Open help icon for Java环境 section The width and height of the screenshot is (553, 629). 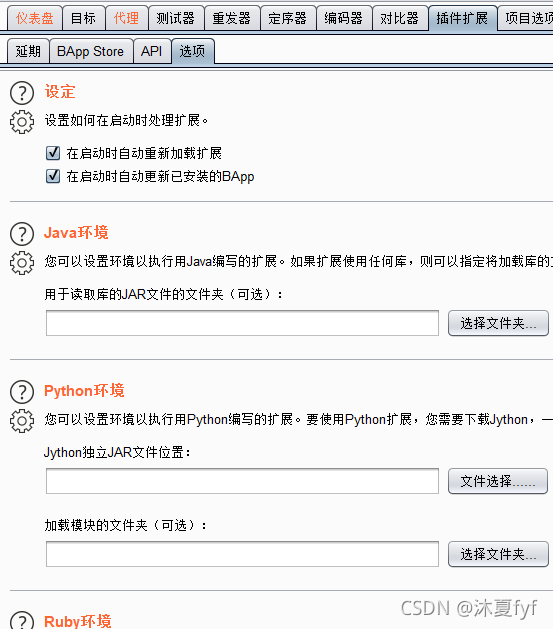click(x=22, y=234)
